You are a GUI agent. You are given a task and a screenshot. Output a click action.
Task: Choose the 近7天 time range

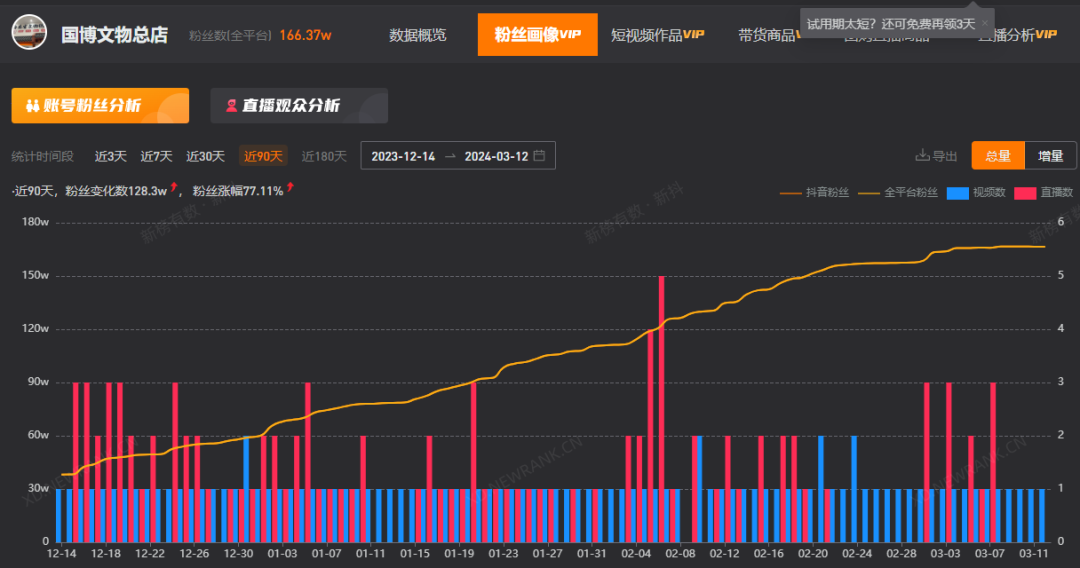[x=156, y=156]
